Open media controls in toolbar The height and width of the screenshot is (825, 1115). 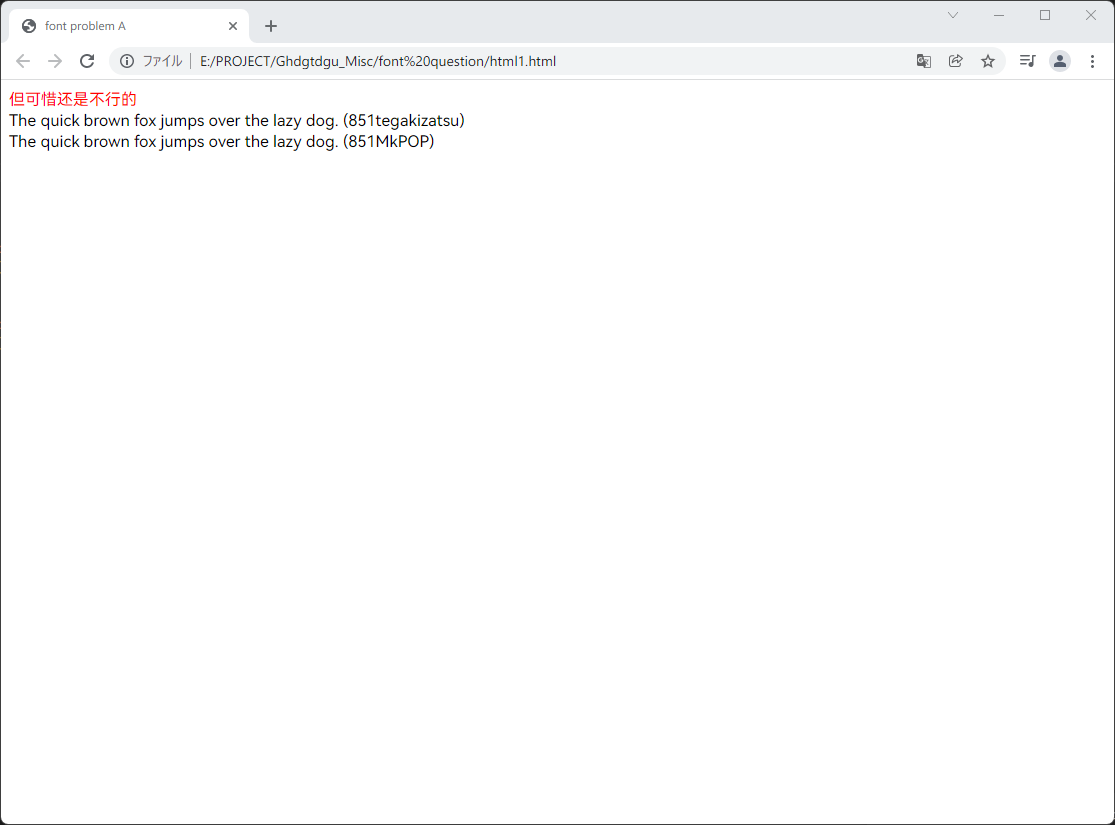[x=1028, y=61]
